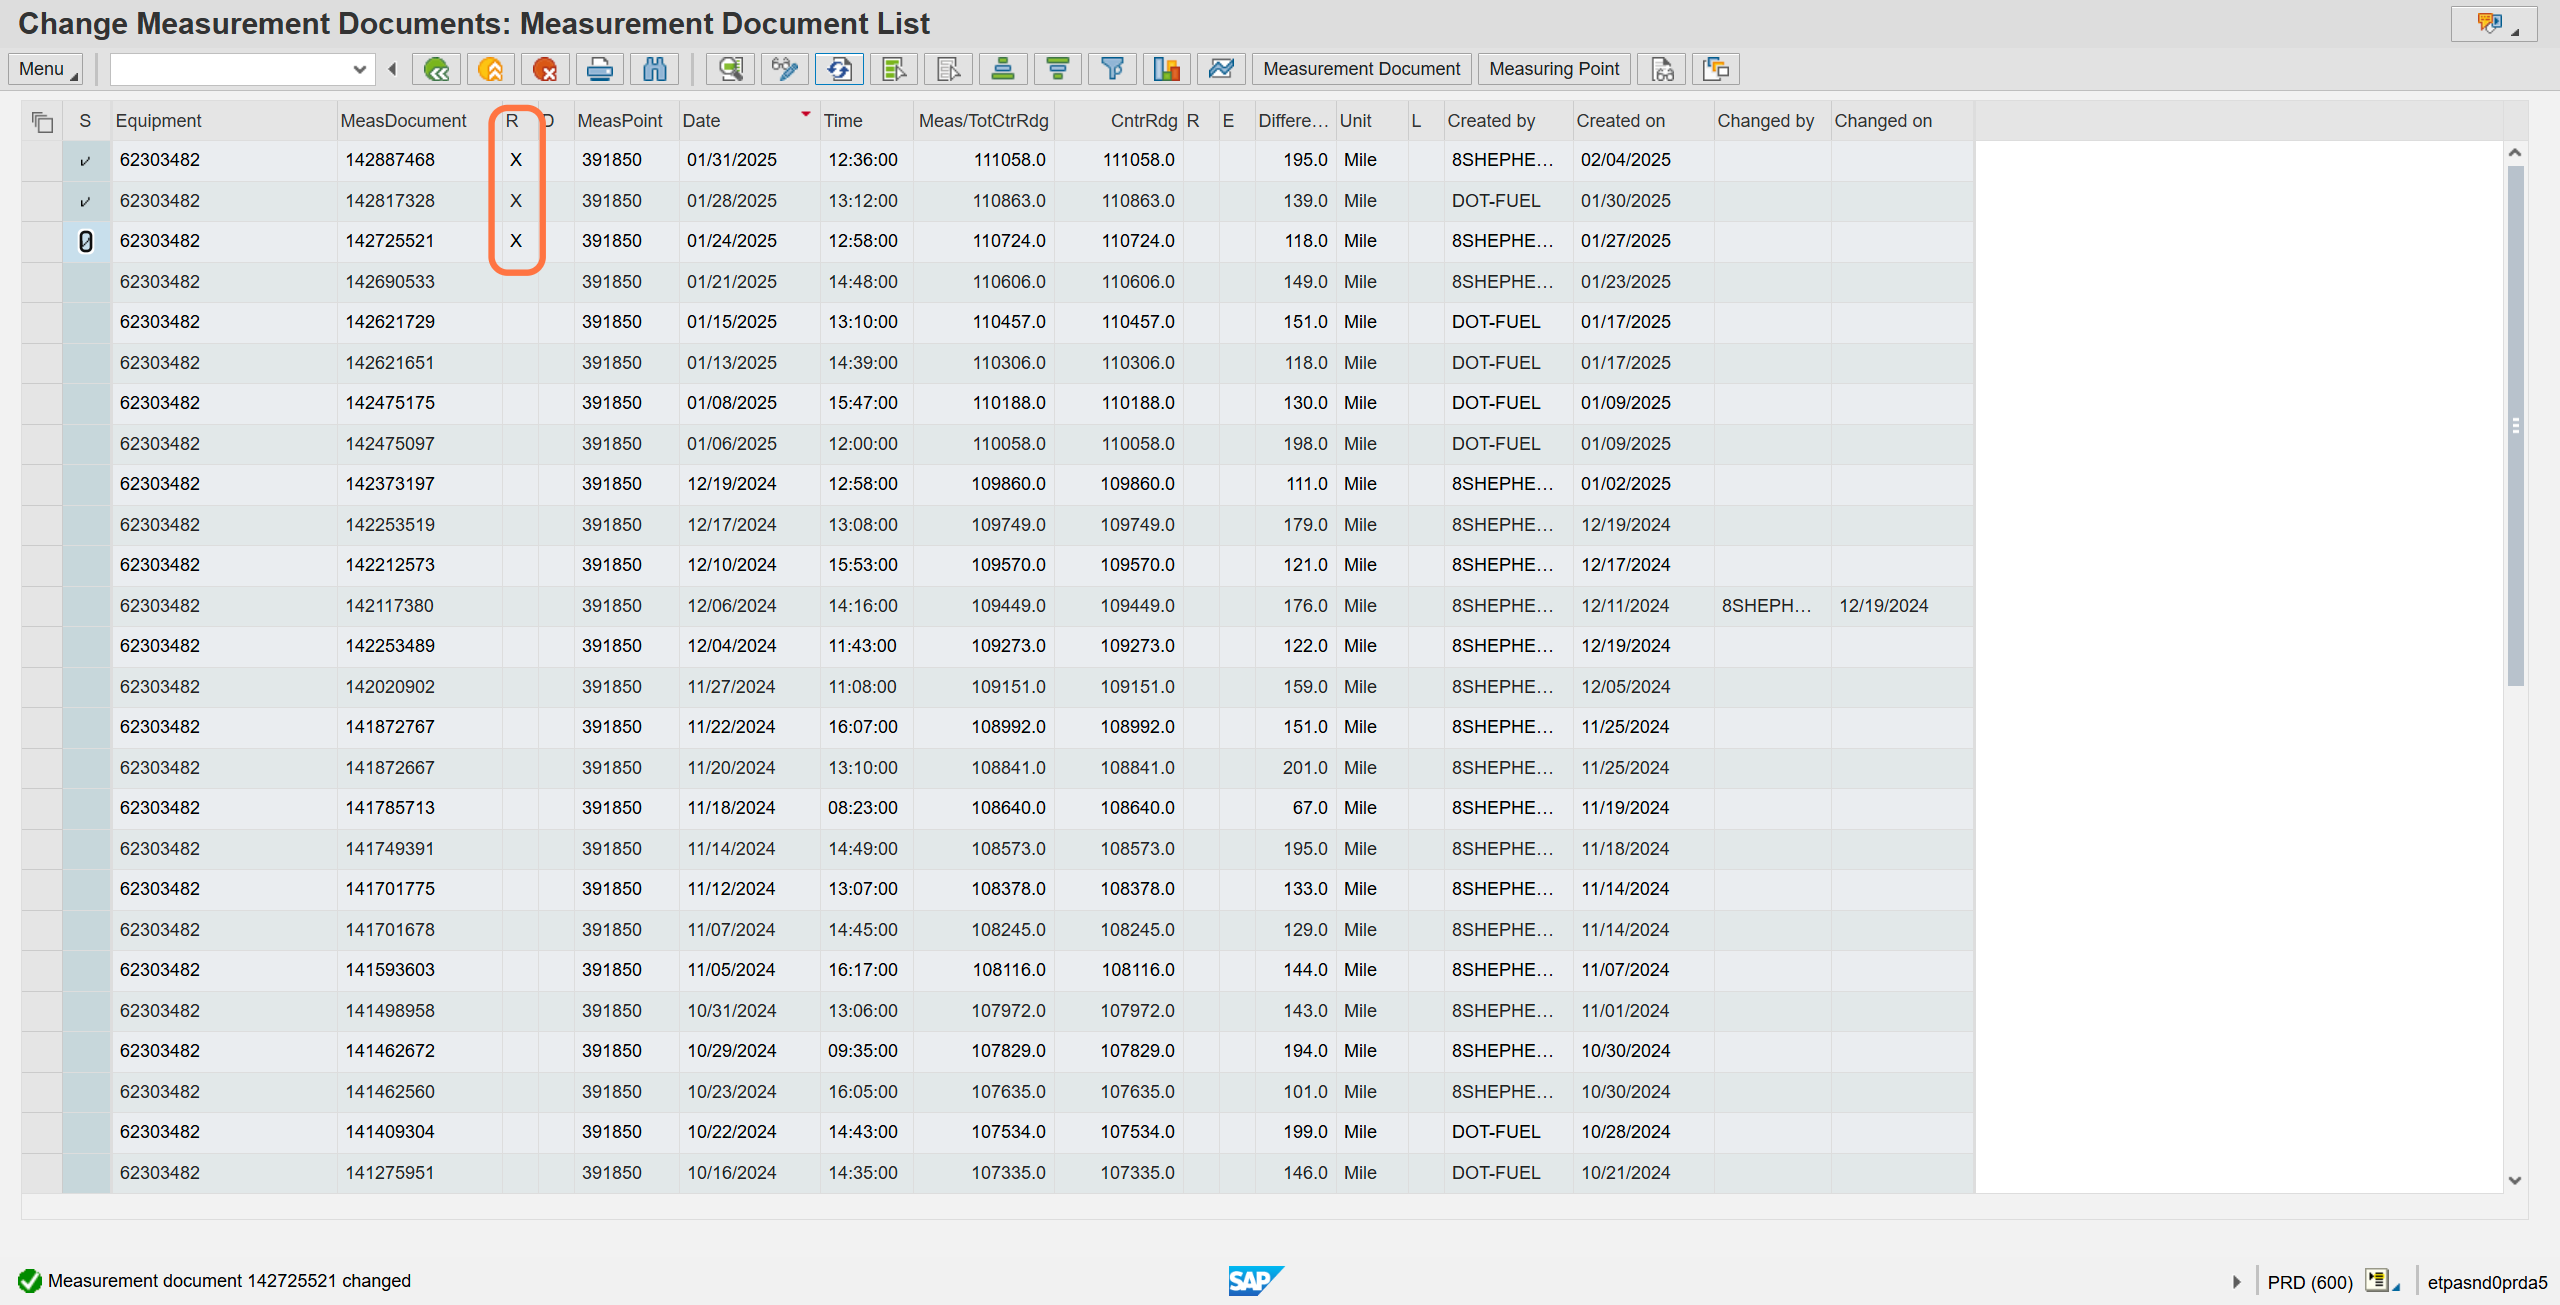This screenshot has height=1305, width=2560.
Task: Click the green Back icon
Action: click(x=436, y=69)
